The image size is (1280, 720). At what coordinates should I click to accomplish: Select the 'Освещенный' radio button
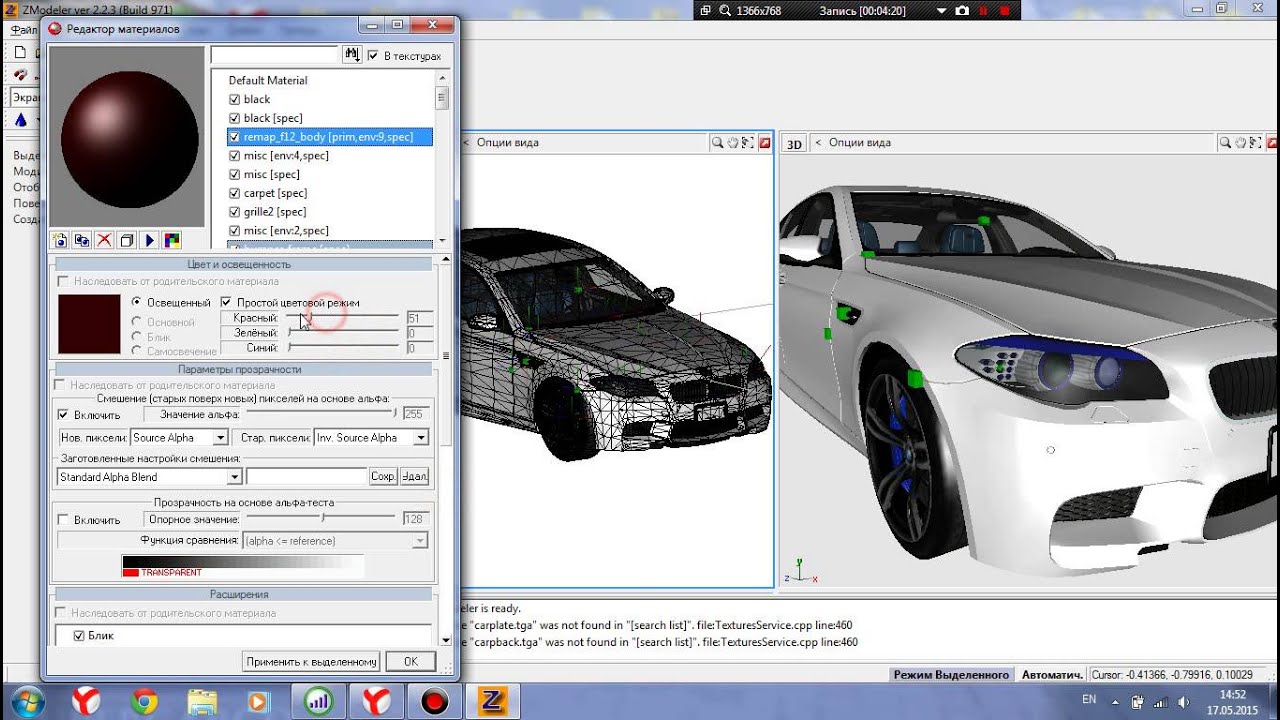137,302
